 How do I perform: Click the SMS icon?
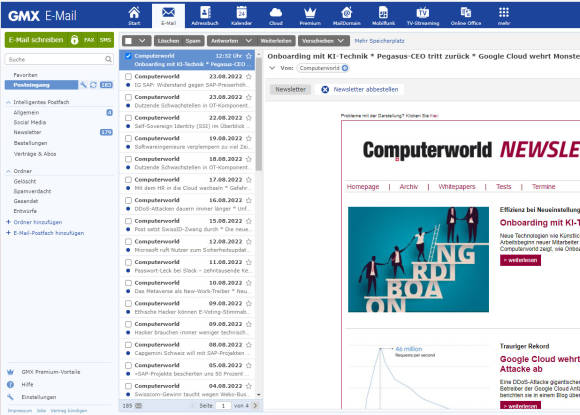click(105, 40)
